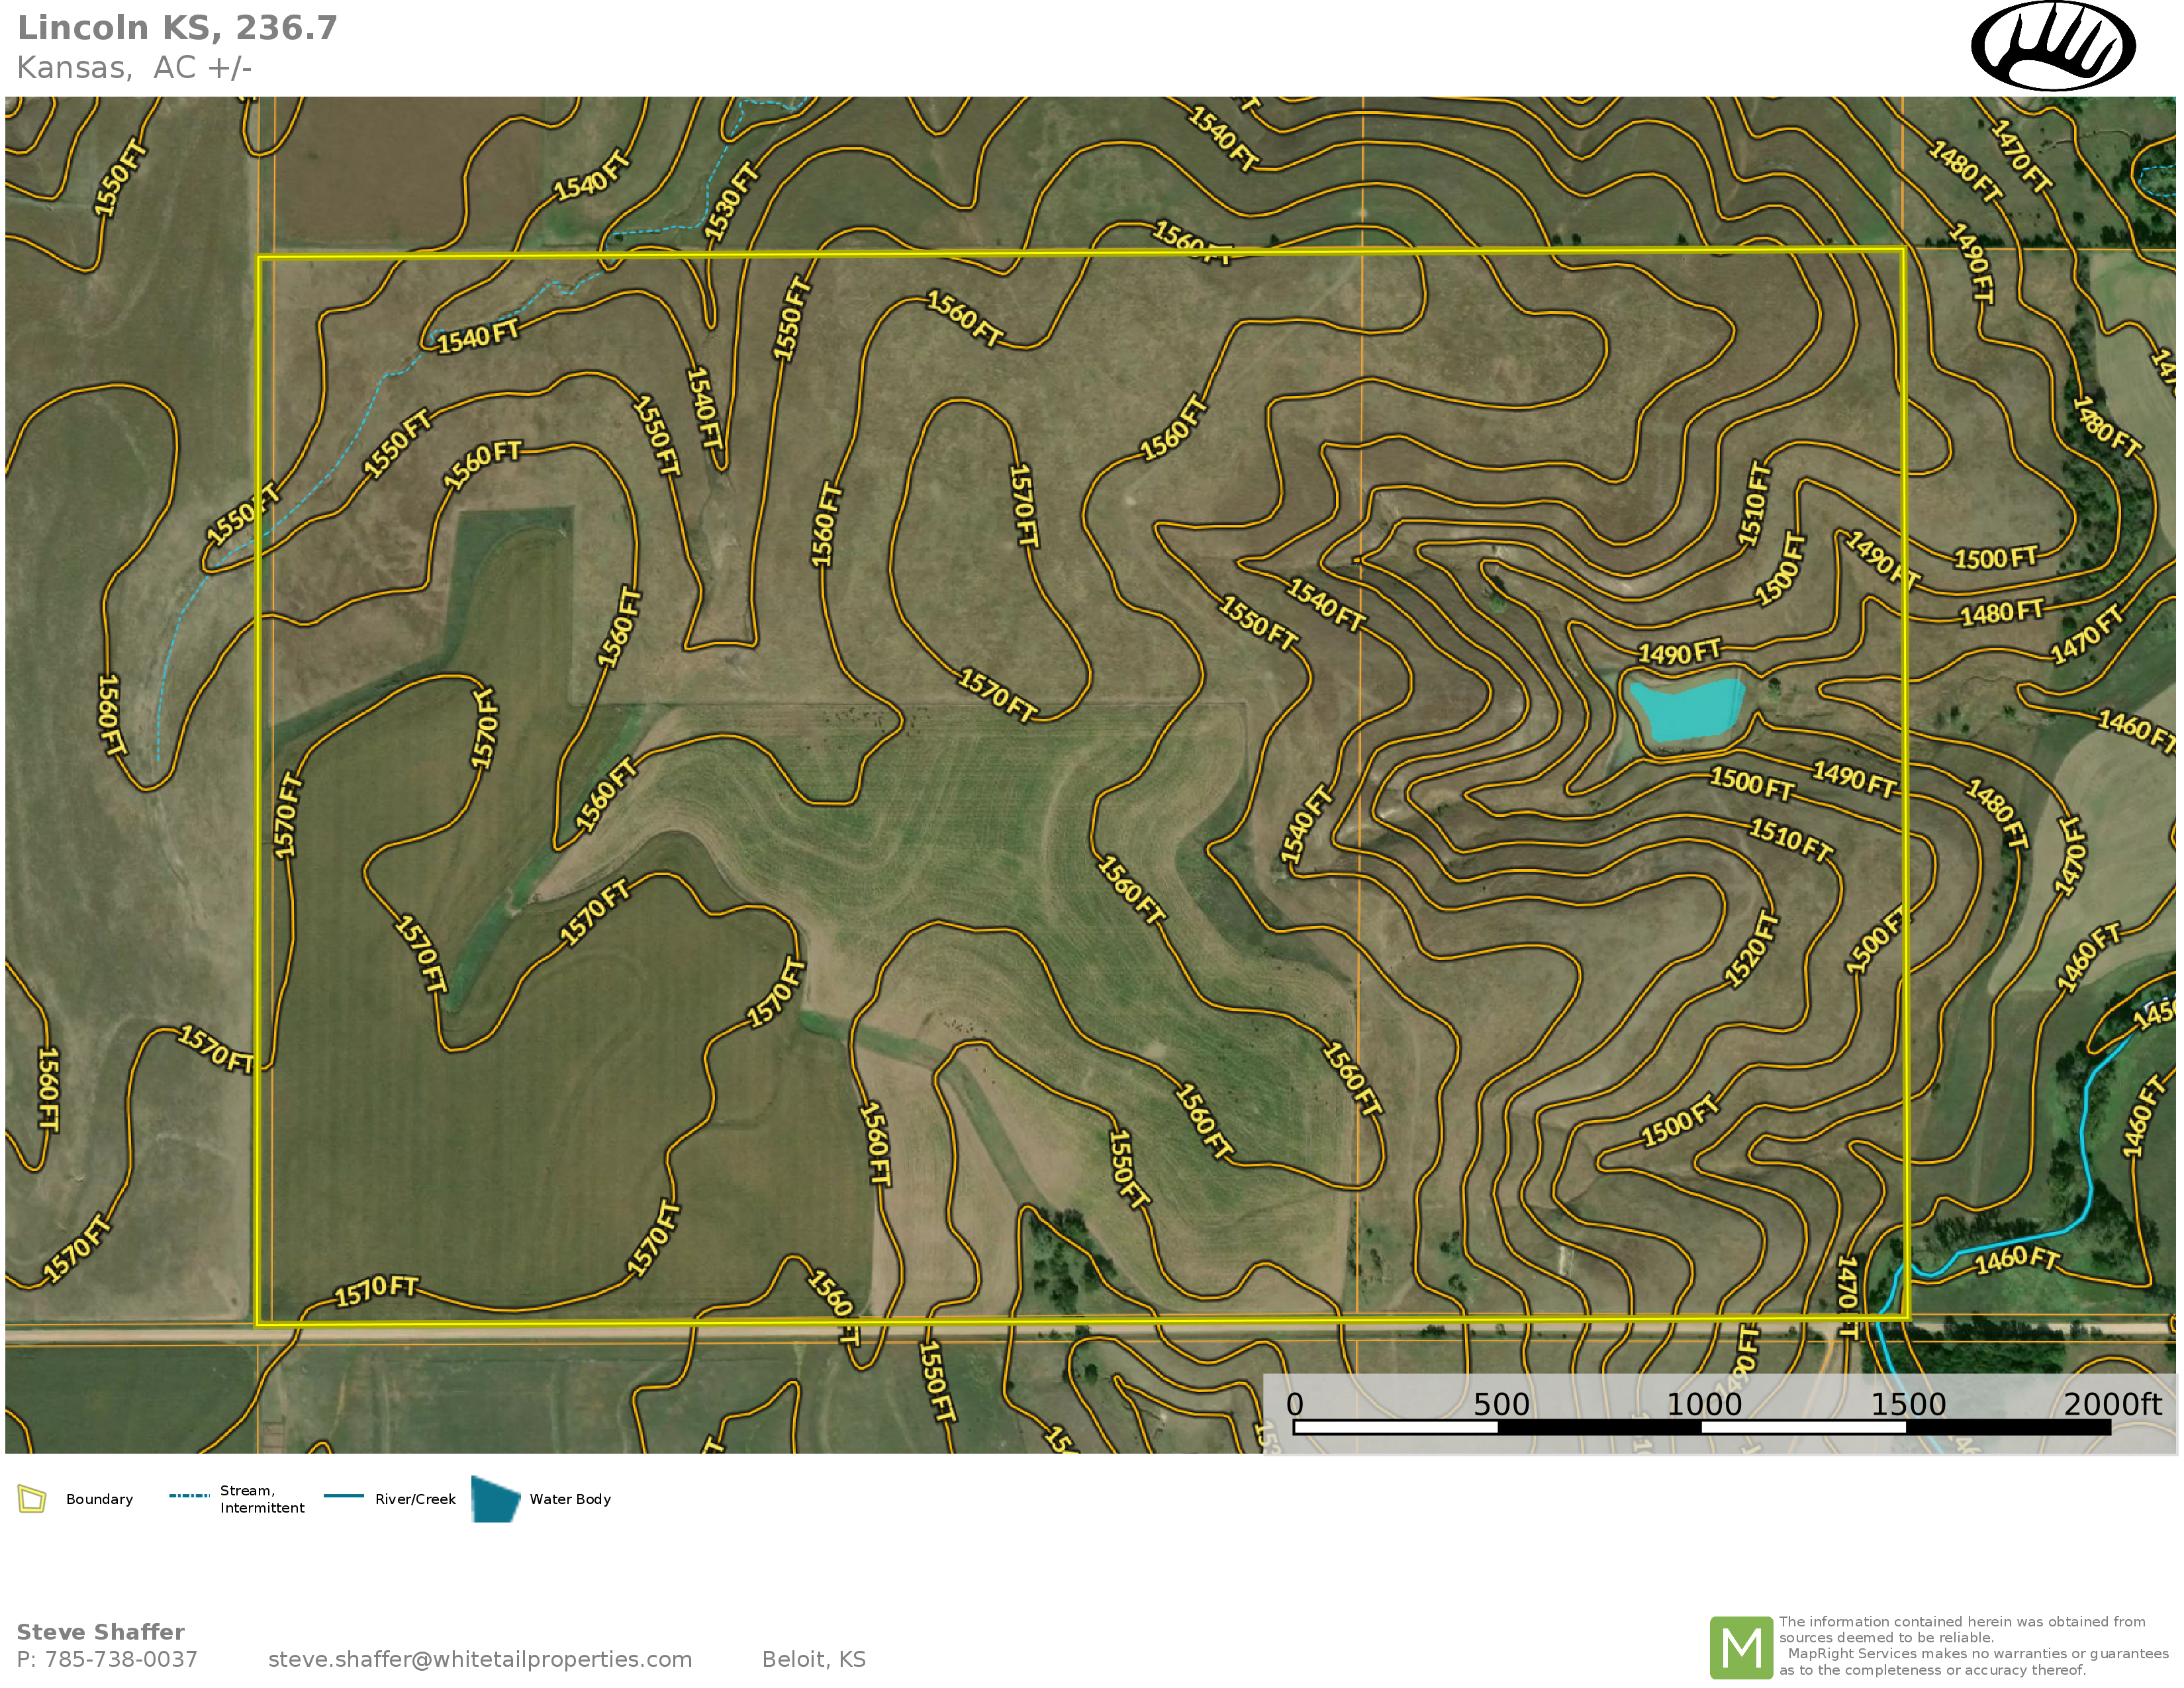Click the River/Creek legend line symbol
Screen dimensions: 2184x1688
(344, 1496)
